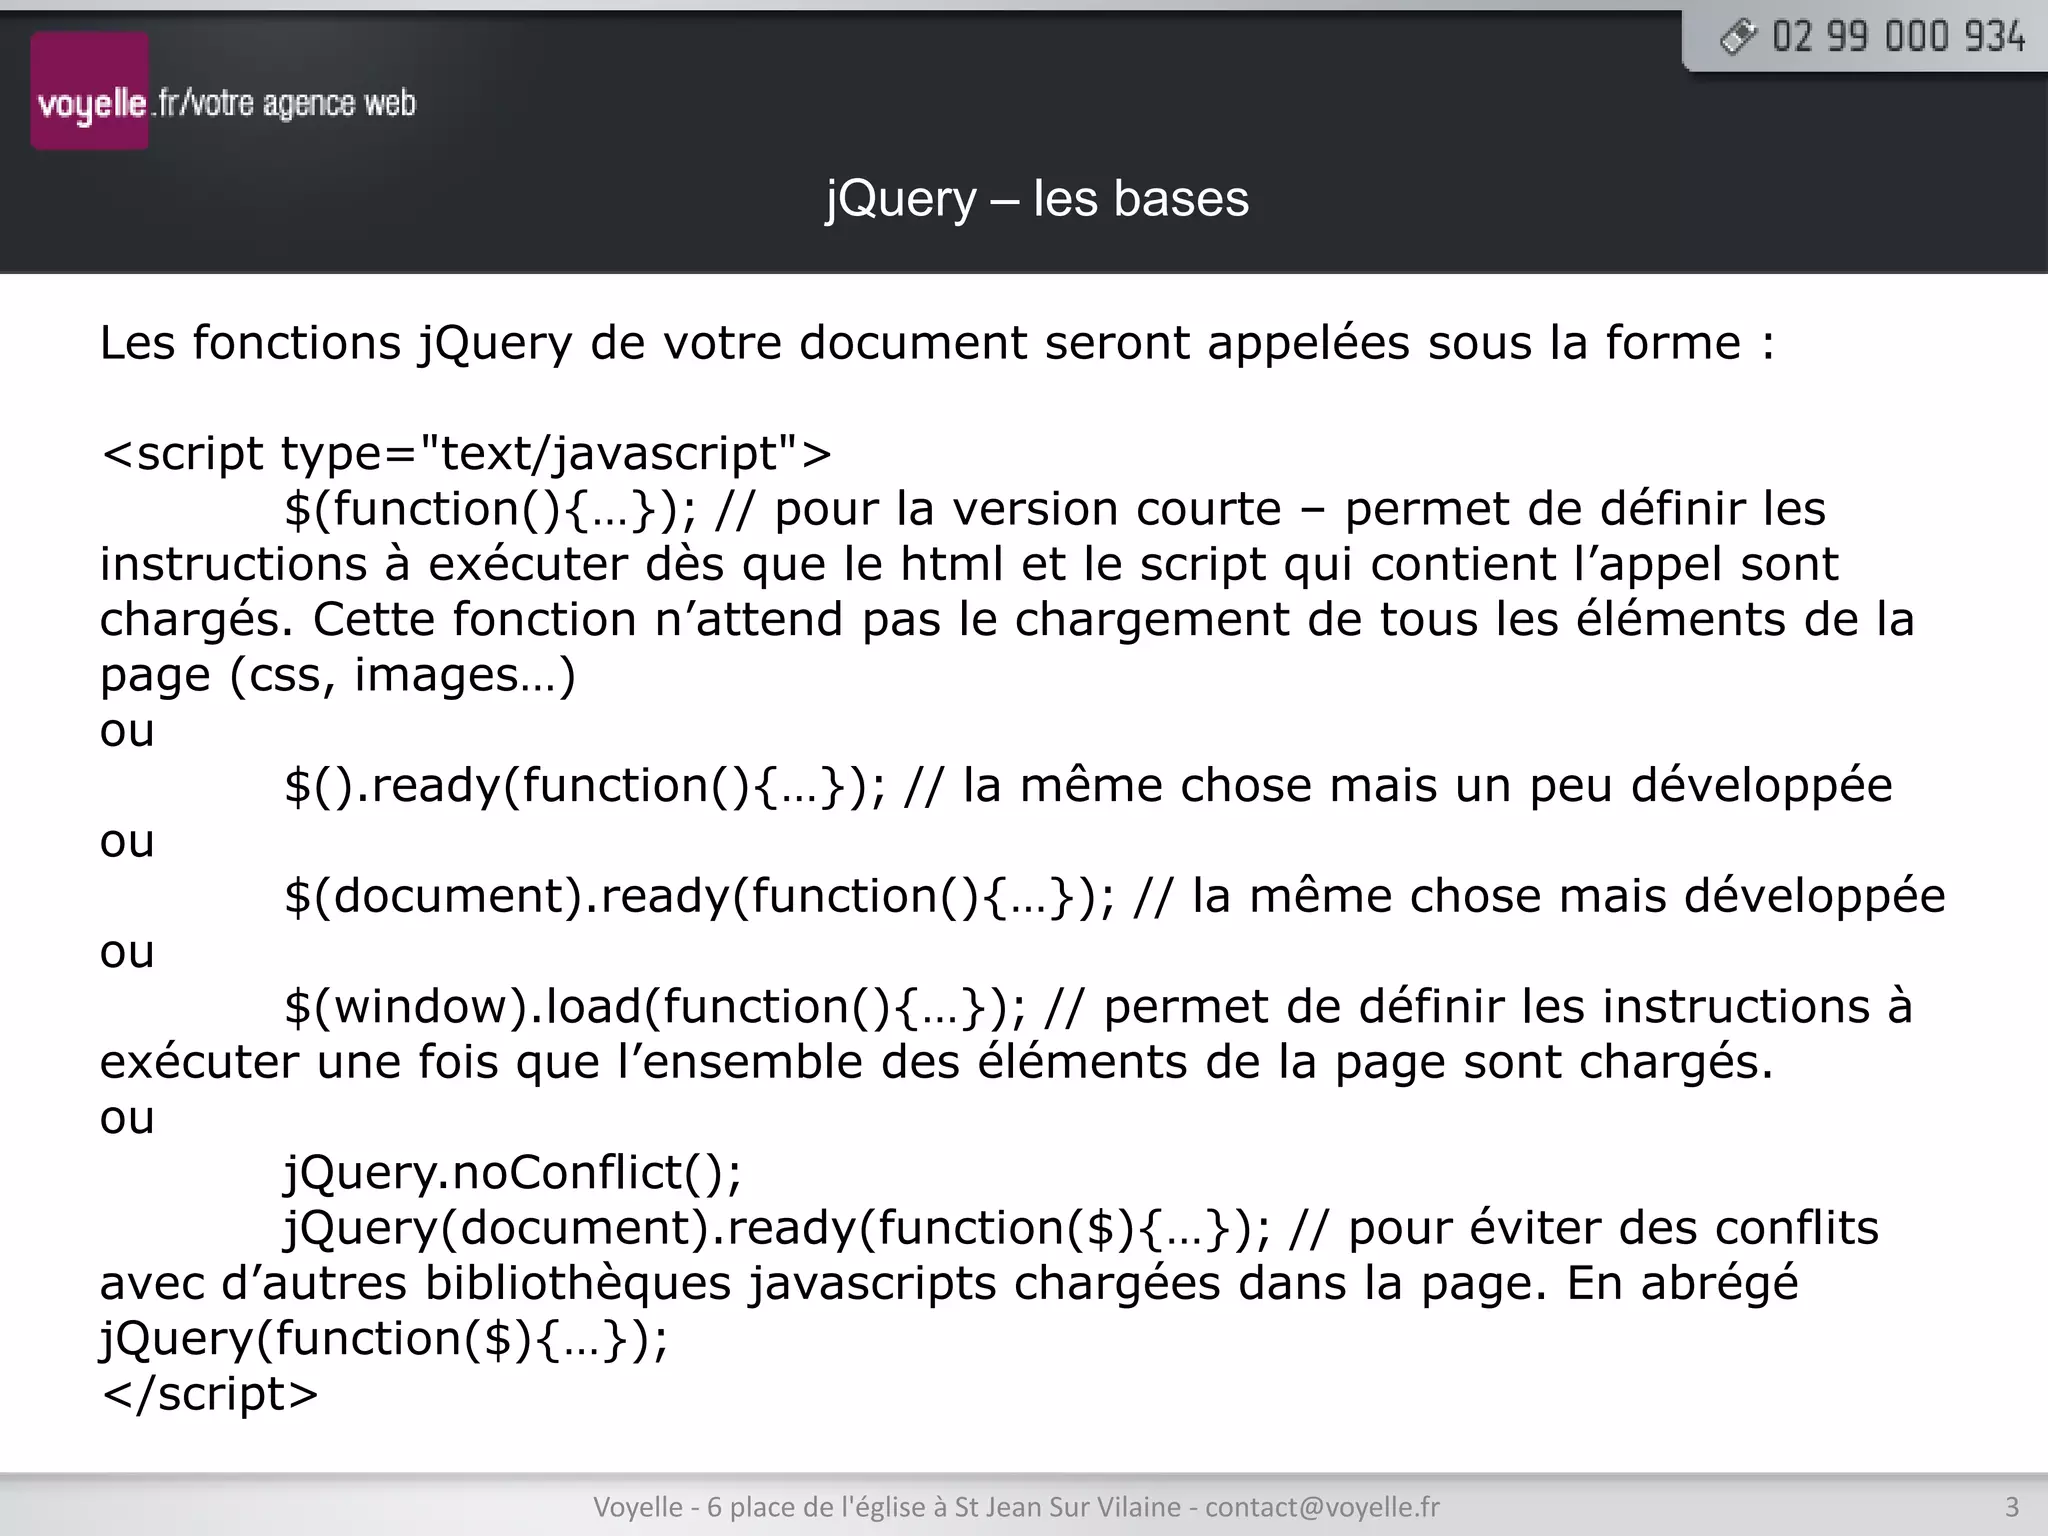Screen dimensions: 2048x1536
Task: Click the '$(function(){…});' short version code
Action: coord(491,509)
